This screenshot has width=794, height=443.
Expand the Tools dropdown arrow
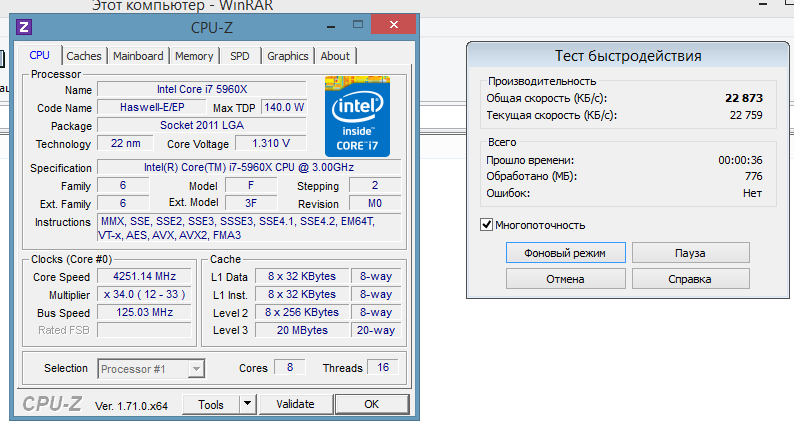point(247,404)
